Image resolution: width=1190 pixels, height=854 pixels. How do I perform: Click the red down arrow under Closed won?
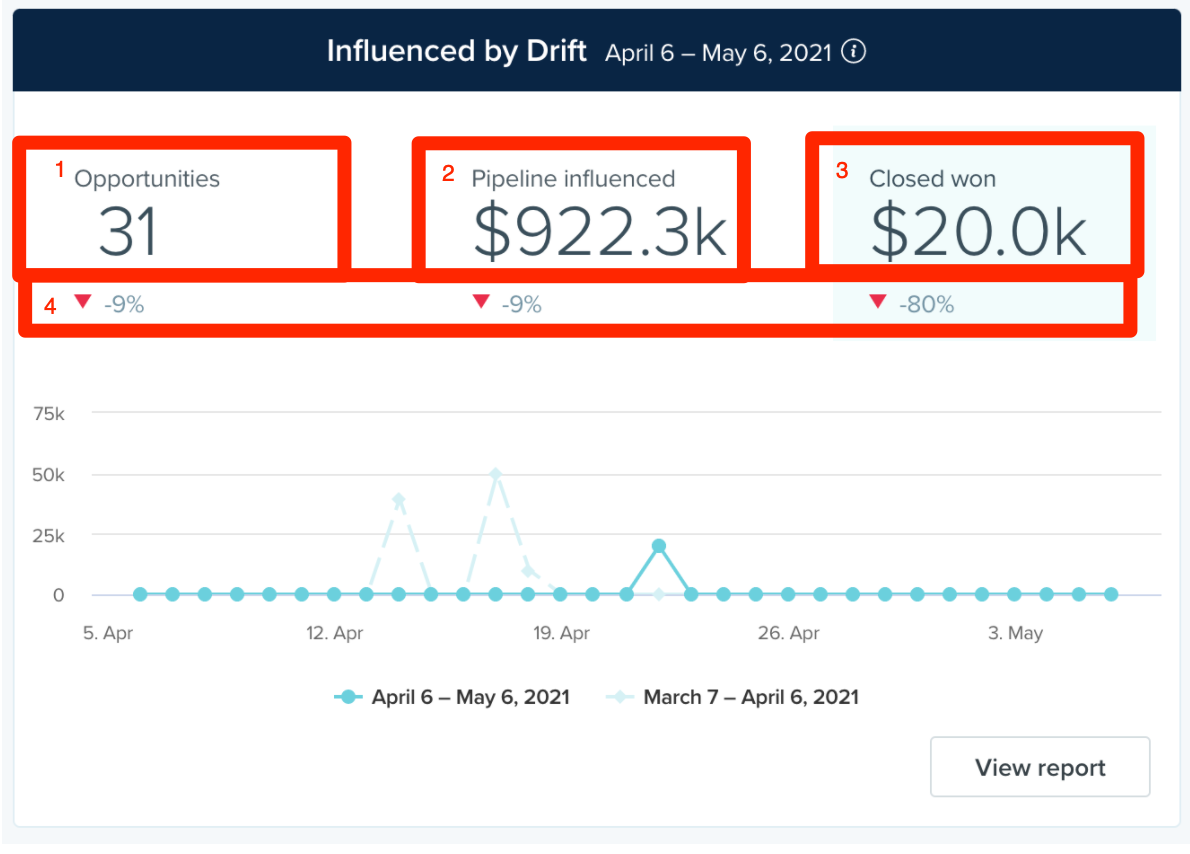click(878, 301)
